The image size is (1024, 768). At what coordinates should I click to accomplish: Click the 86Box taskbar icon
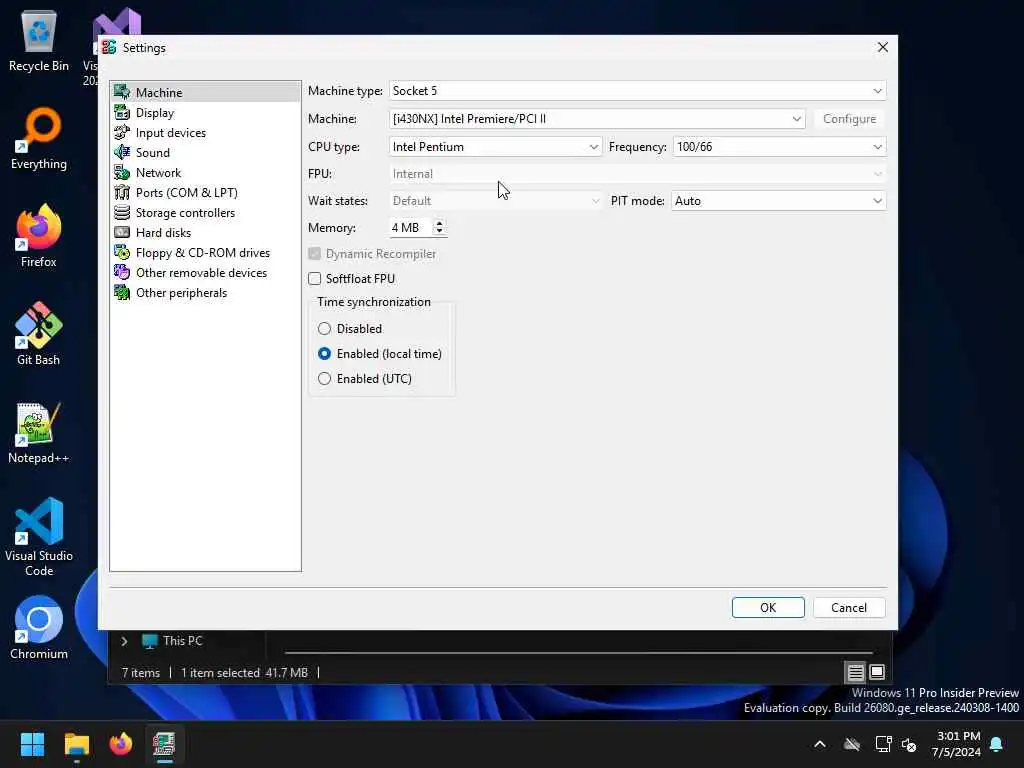point(164,744)
